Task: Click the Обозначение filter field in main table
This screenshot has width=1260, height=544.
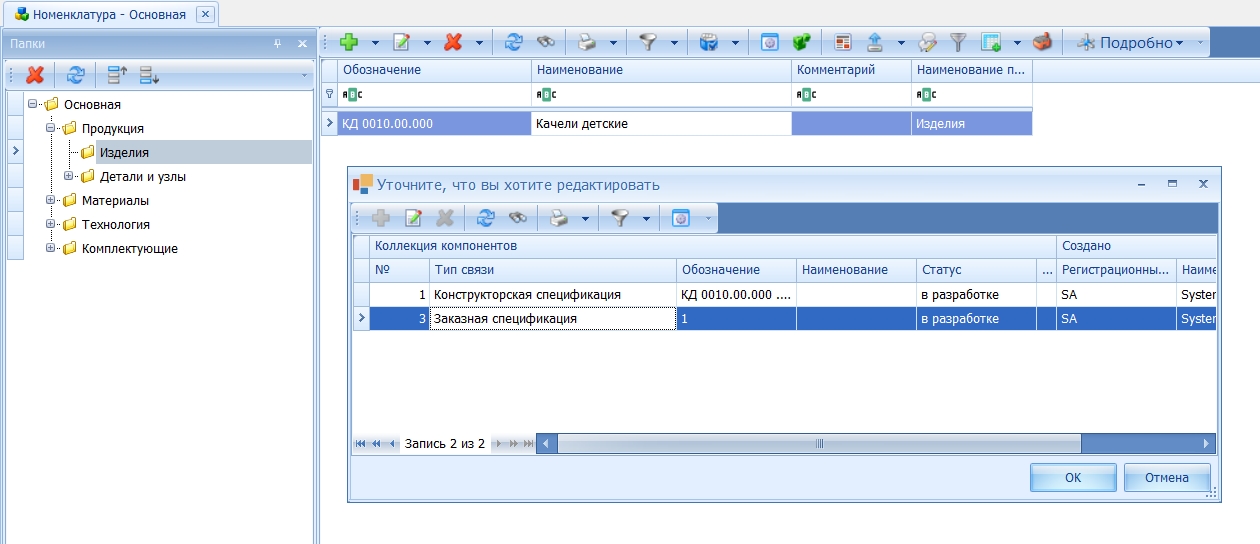Action: (435, 94)
